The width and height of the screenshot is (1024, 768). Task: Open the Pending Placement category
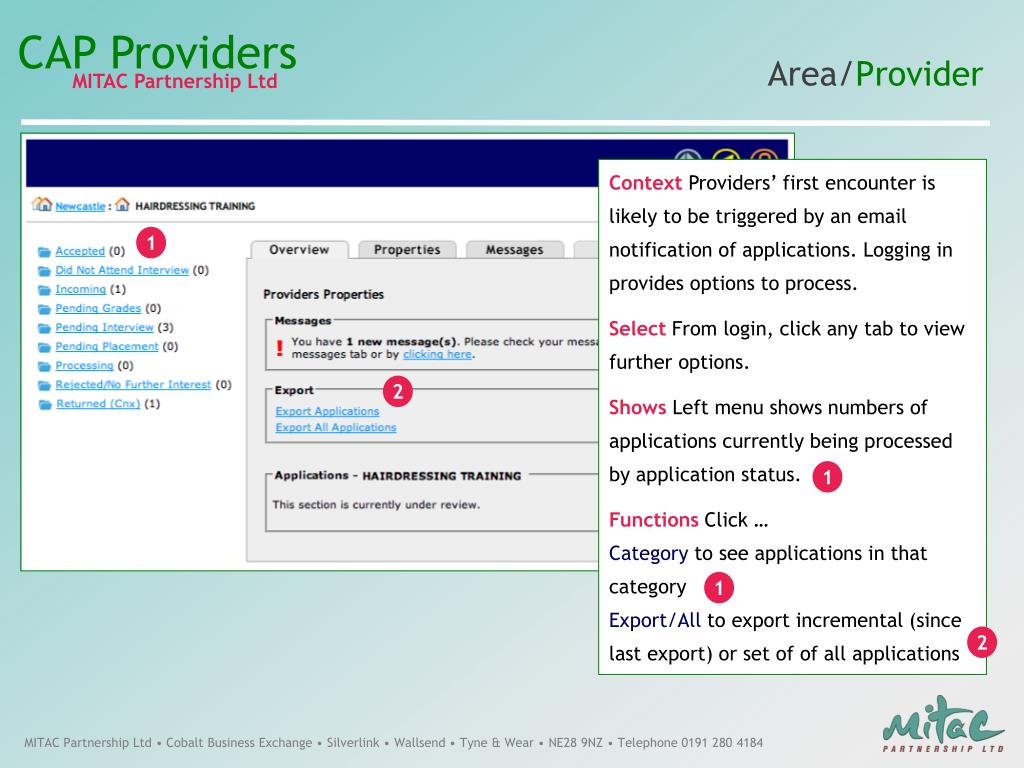click(107, 346)
